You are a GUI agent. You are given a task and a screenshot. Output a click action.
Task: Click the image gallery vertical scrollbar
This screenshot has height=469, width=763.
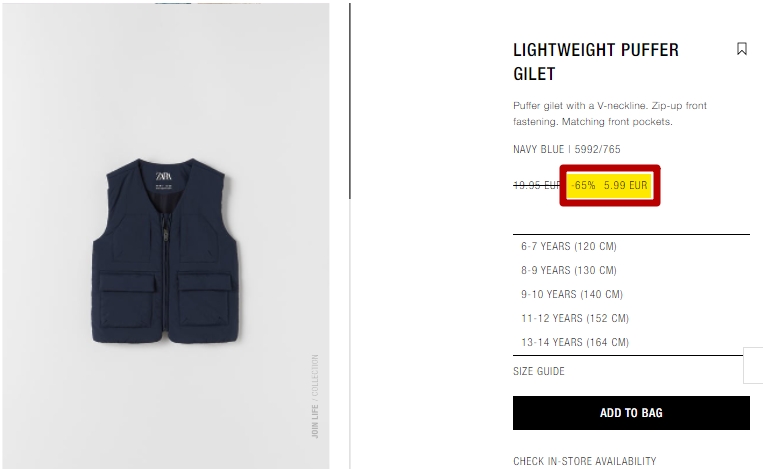(x=349, y=101)
